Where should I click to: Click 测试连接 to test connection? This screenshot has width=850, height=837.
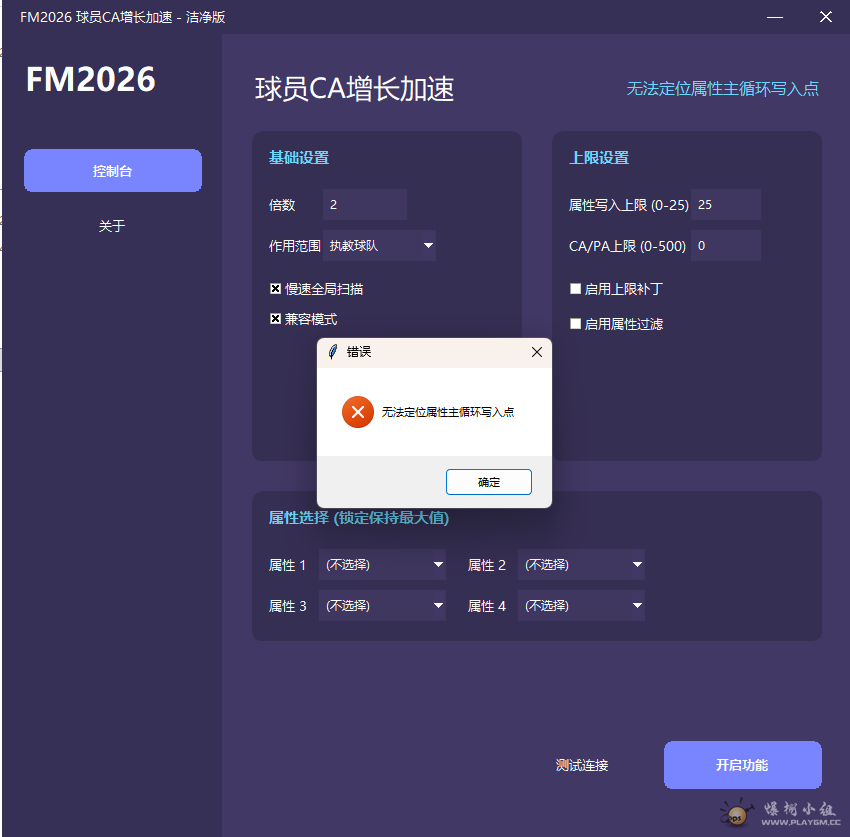pyautogui.click(x=582, y=764)
